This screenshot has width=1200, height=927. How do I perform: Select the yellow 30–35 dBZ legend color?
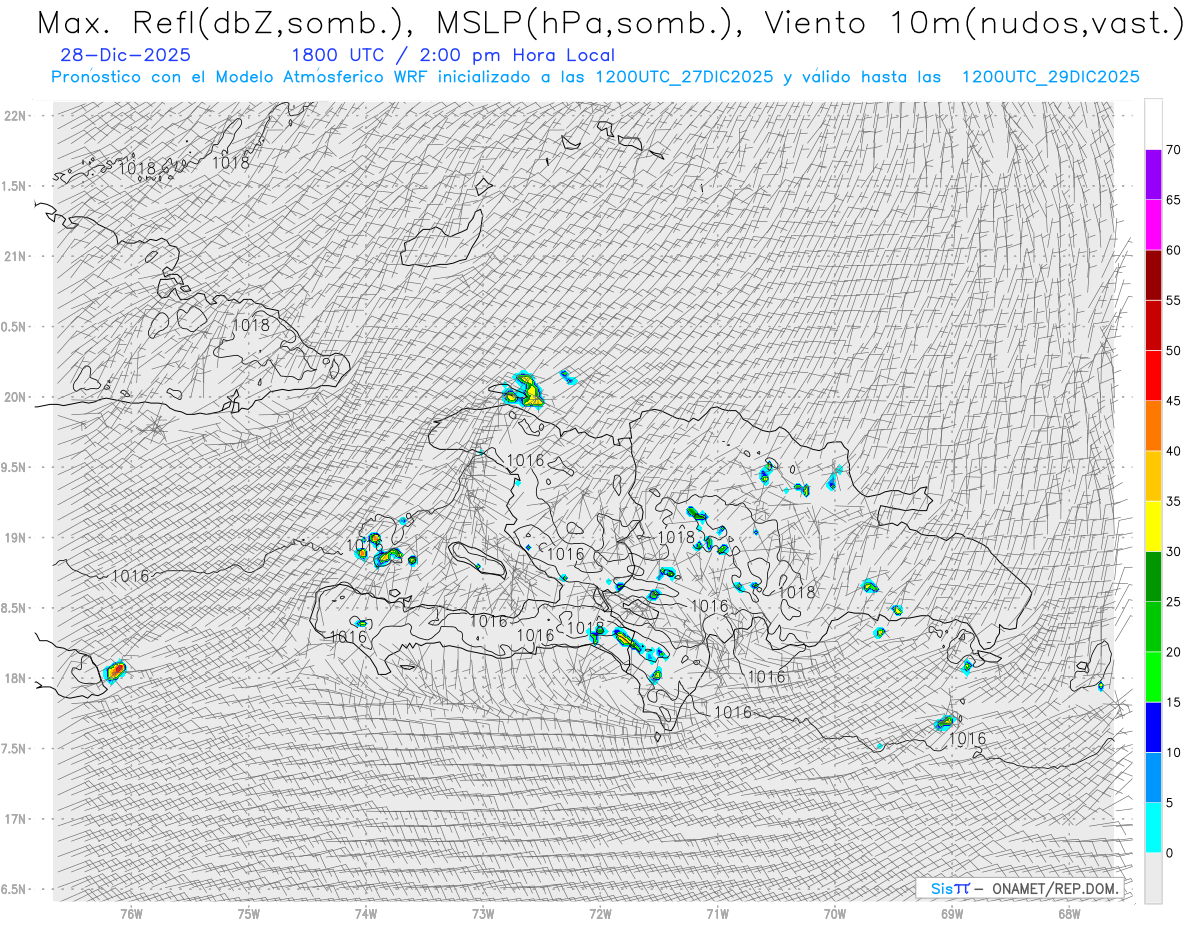(1153, 526)
